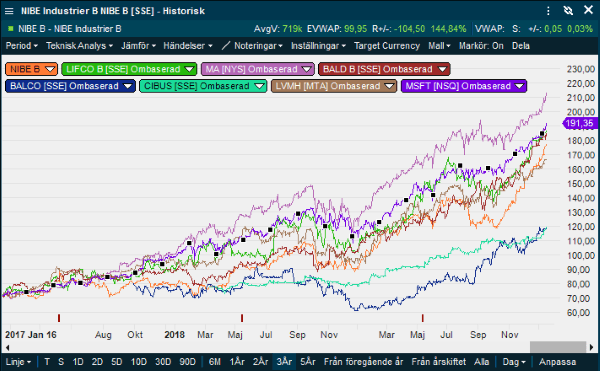
Task: Open the Teknisk Analys menu
Action: [x=79, y=46]
